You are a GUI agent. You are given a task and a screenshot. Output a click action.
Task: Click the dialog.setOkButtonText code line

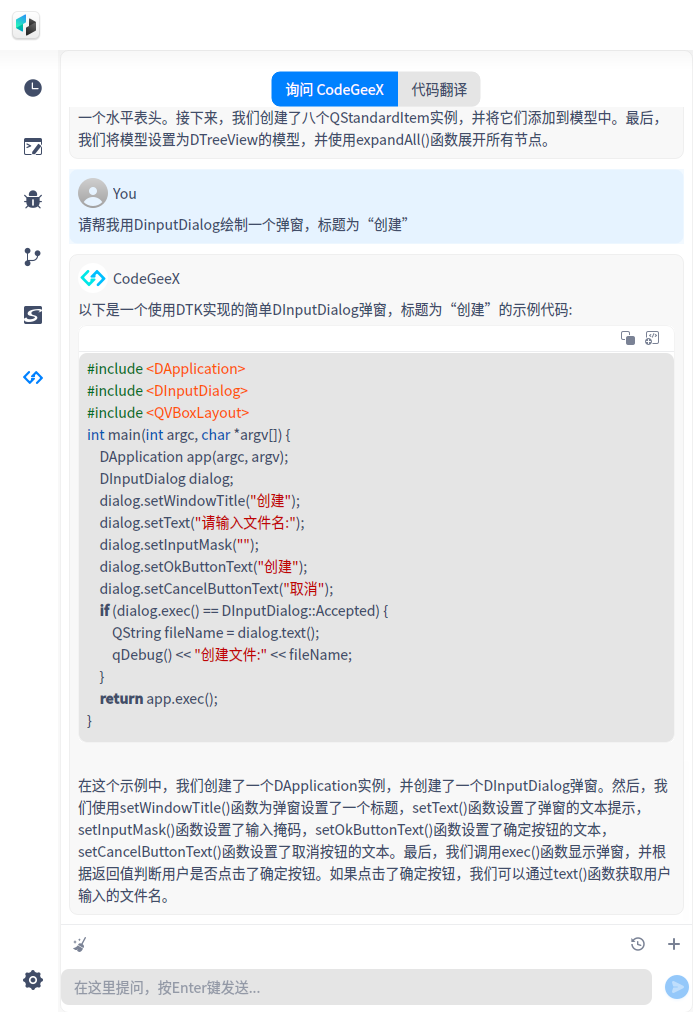tap(203, 567)
